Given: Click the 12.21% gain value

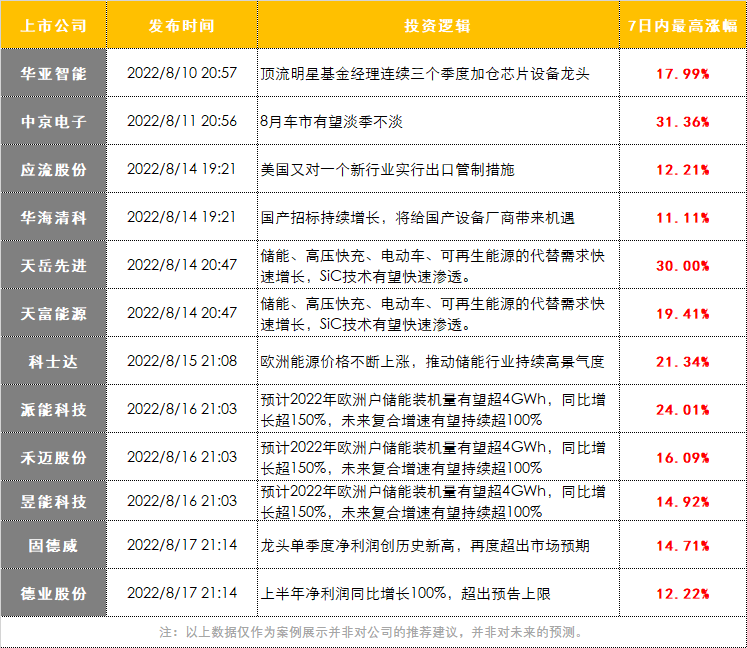Looking at the screenshot, I should pyautogui.click(x=683, y=170).
